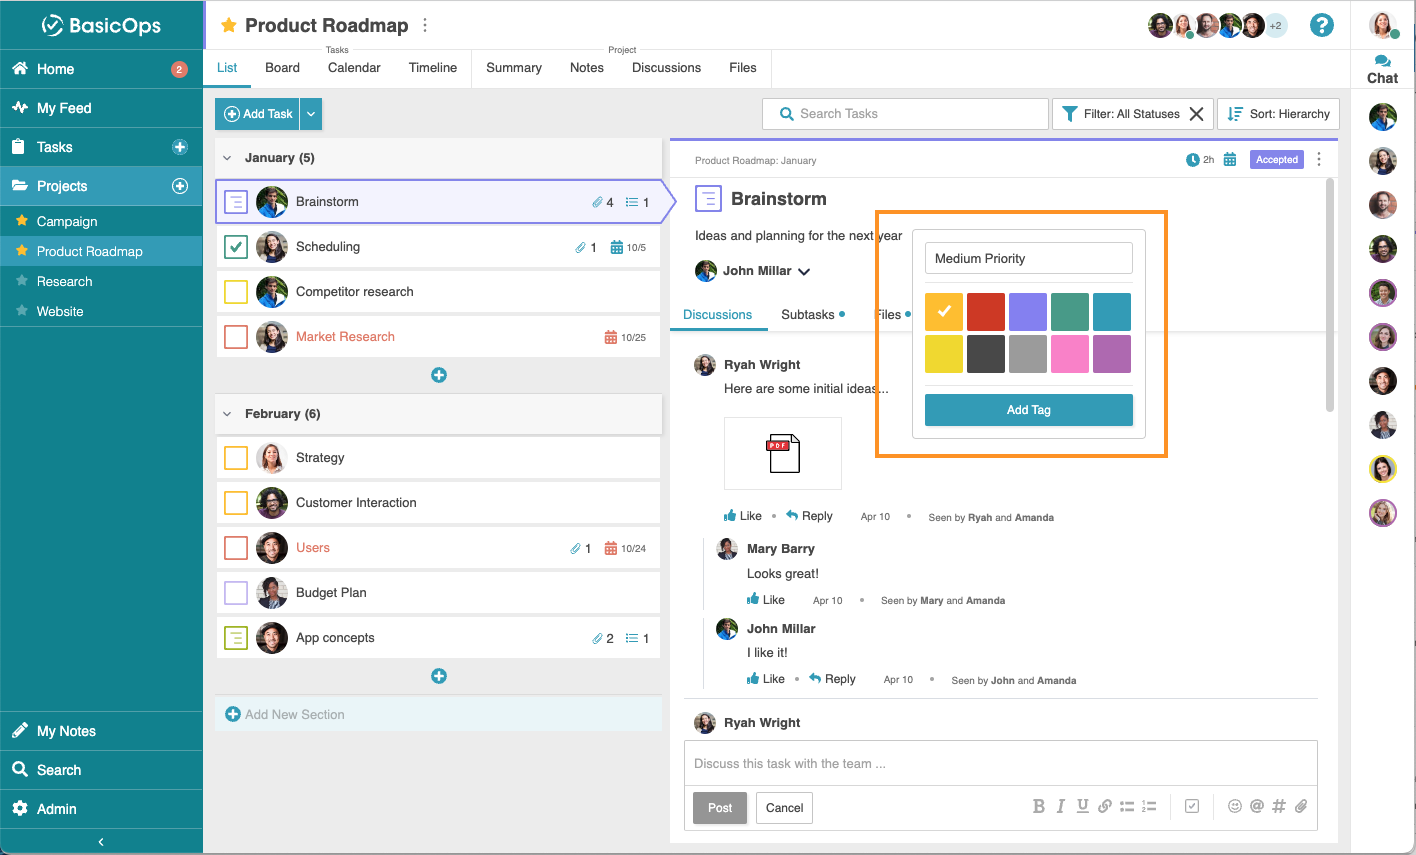This screenshot has height=855, width=1416.
Task: Open the emoji picker in the editor
Action: [1235, 807]
